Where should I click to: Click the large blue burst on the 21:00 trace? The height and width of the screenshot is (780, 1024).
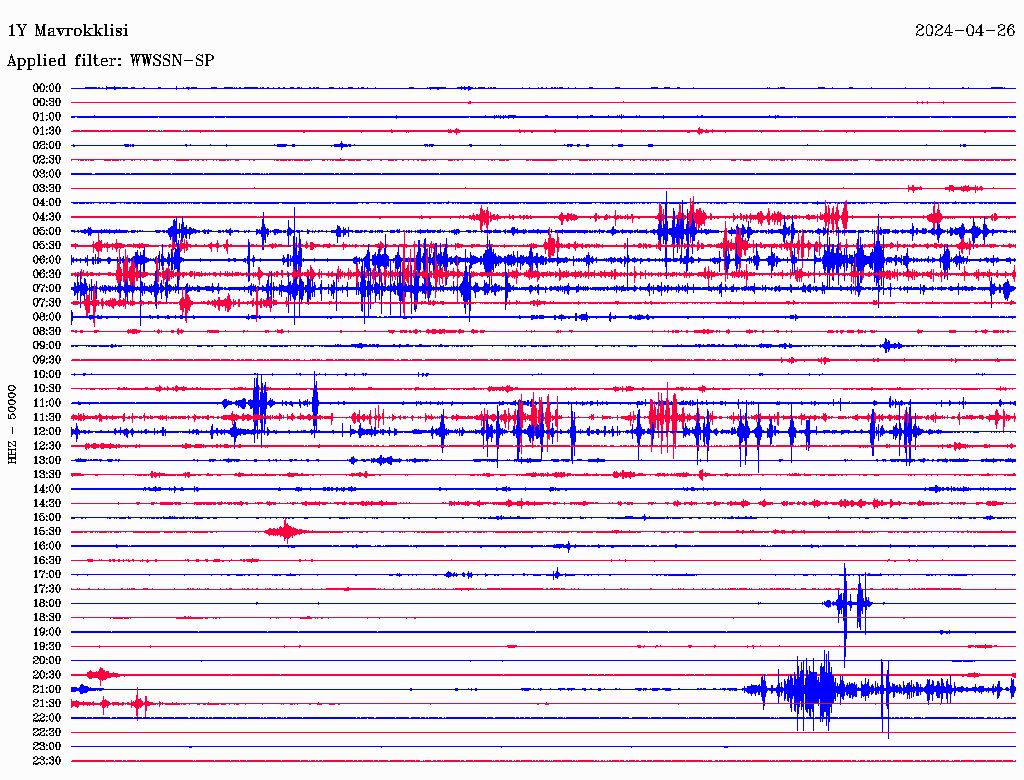pyautogui.click(x=810, y=689)
